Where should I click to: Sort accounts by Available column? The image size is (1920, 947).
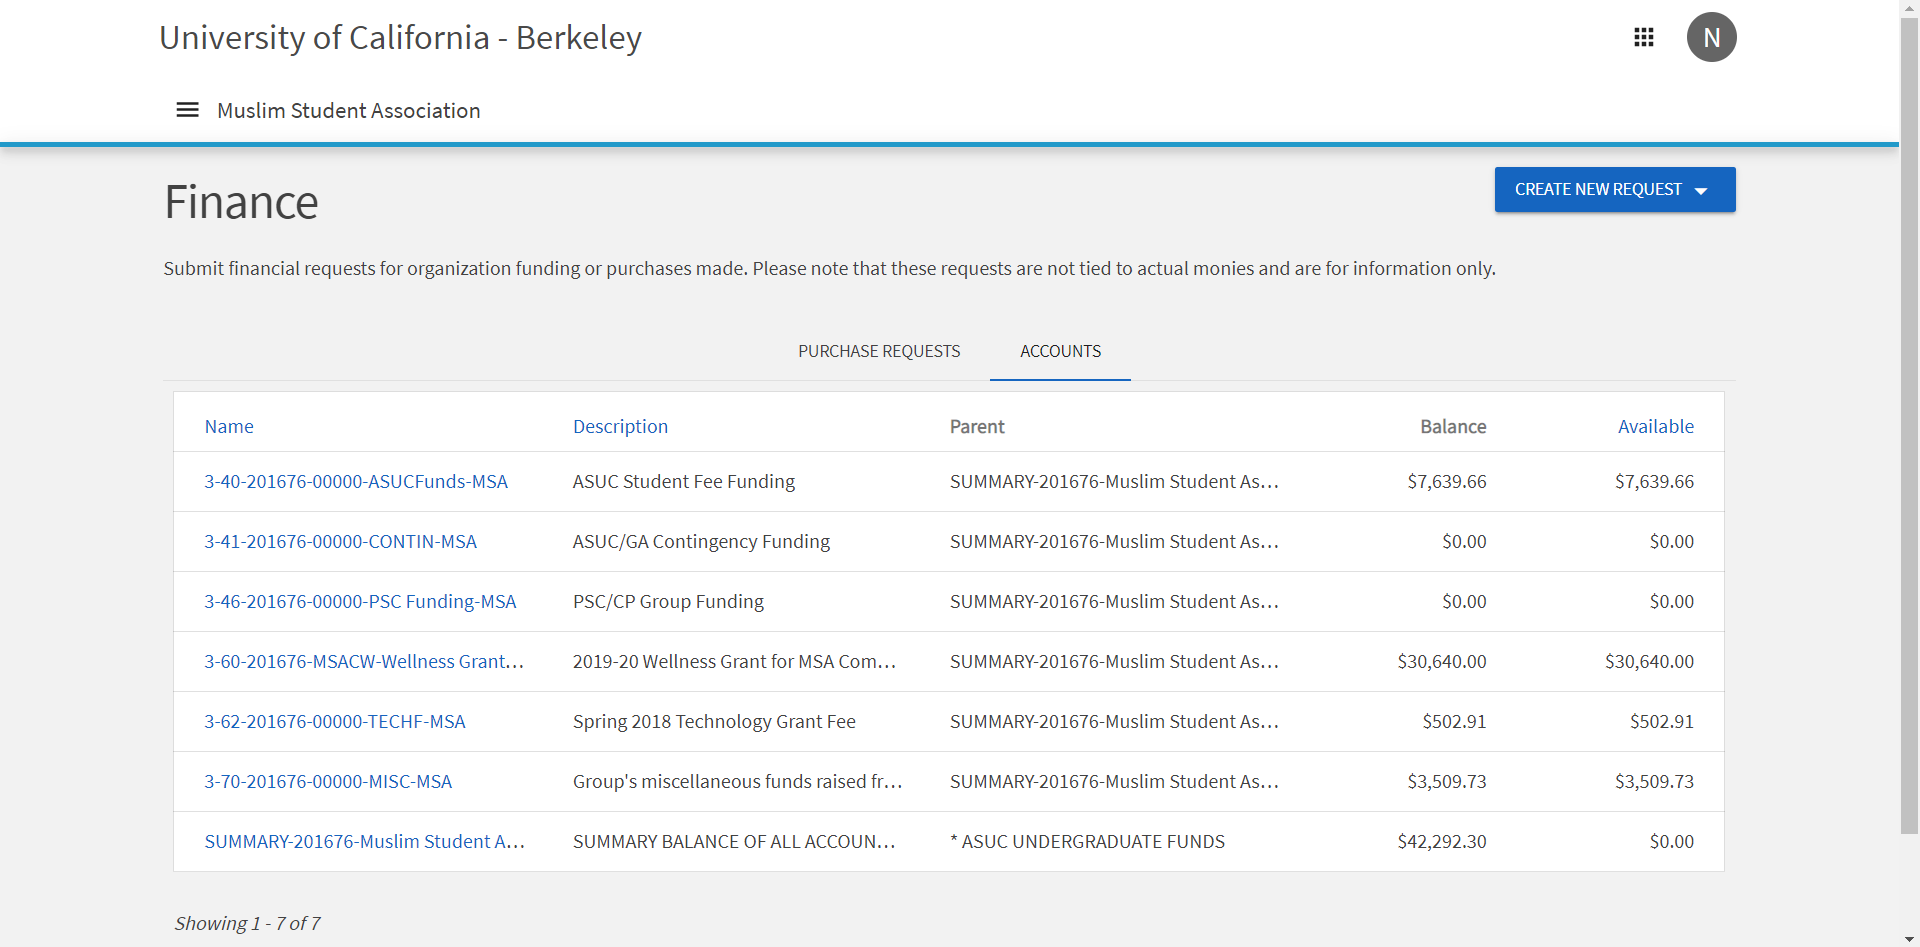(1656, 426)
